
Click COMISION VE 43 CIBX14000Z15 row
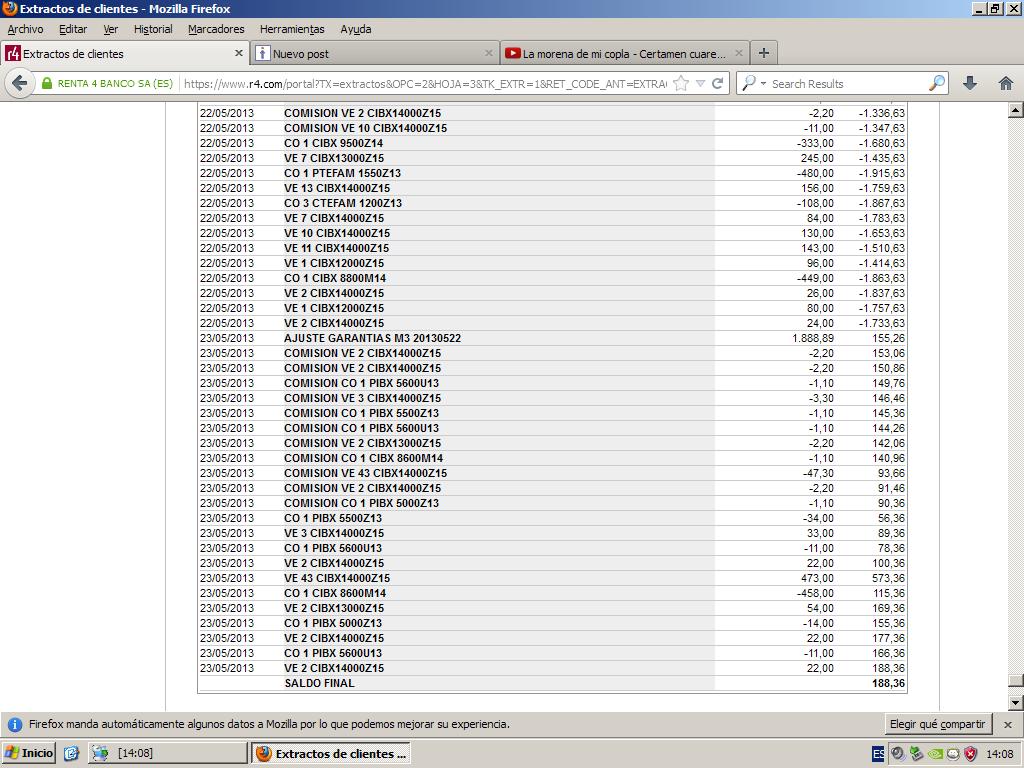(x=365, y=473)
